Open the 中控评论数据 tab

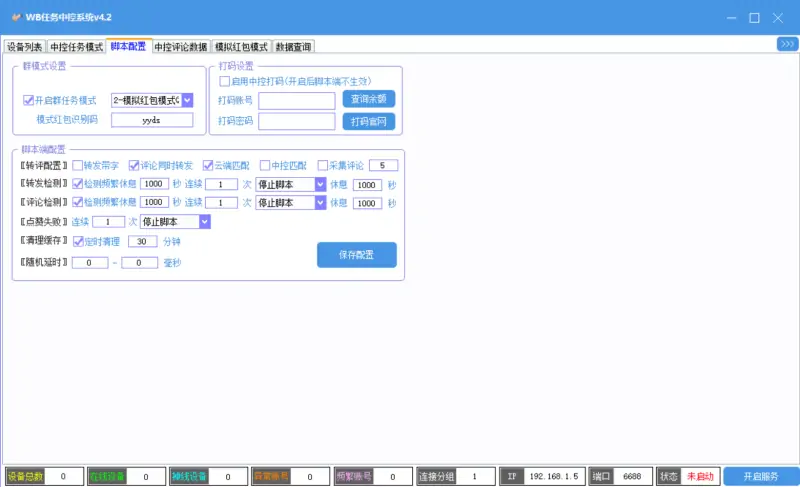pyautogui.click(x=180, y=47)
